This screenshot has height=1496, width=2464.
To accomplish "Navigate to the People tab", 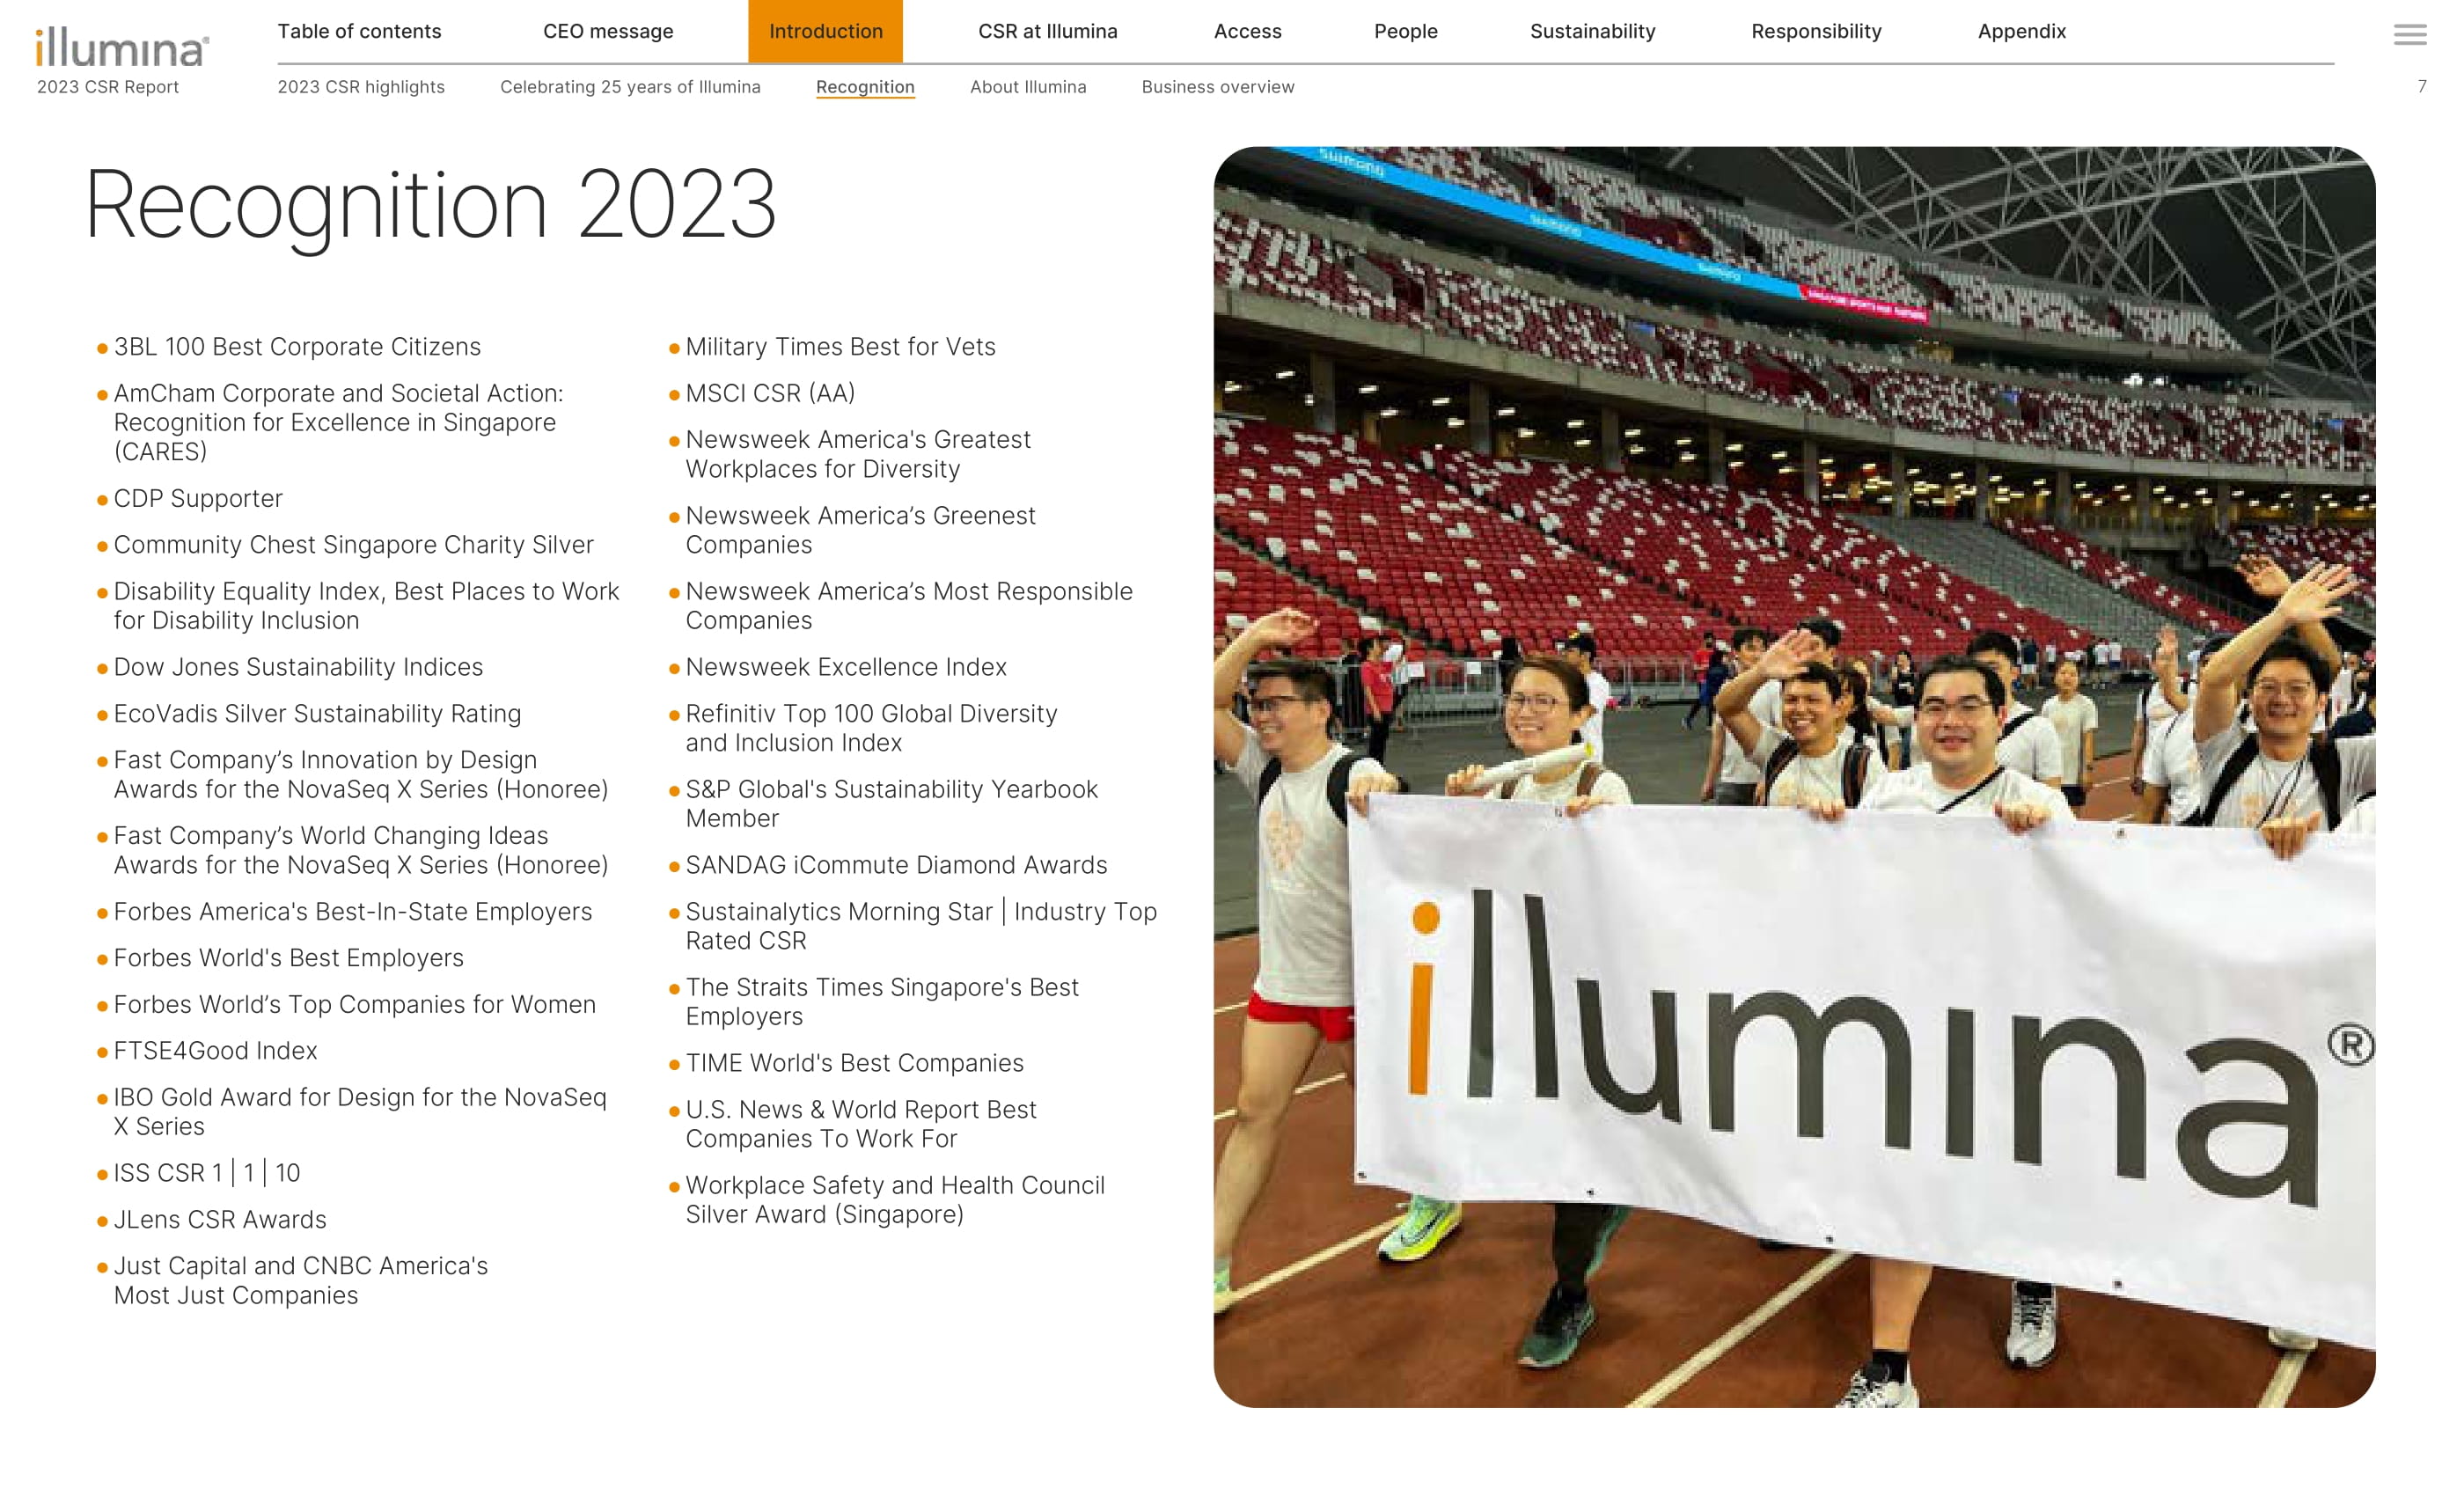I will [1405, 31].
